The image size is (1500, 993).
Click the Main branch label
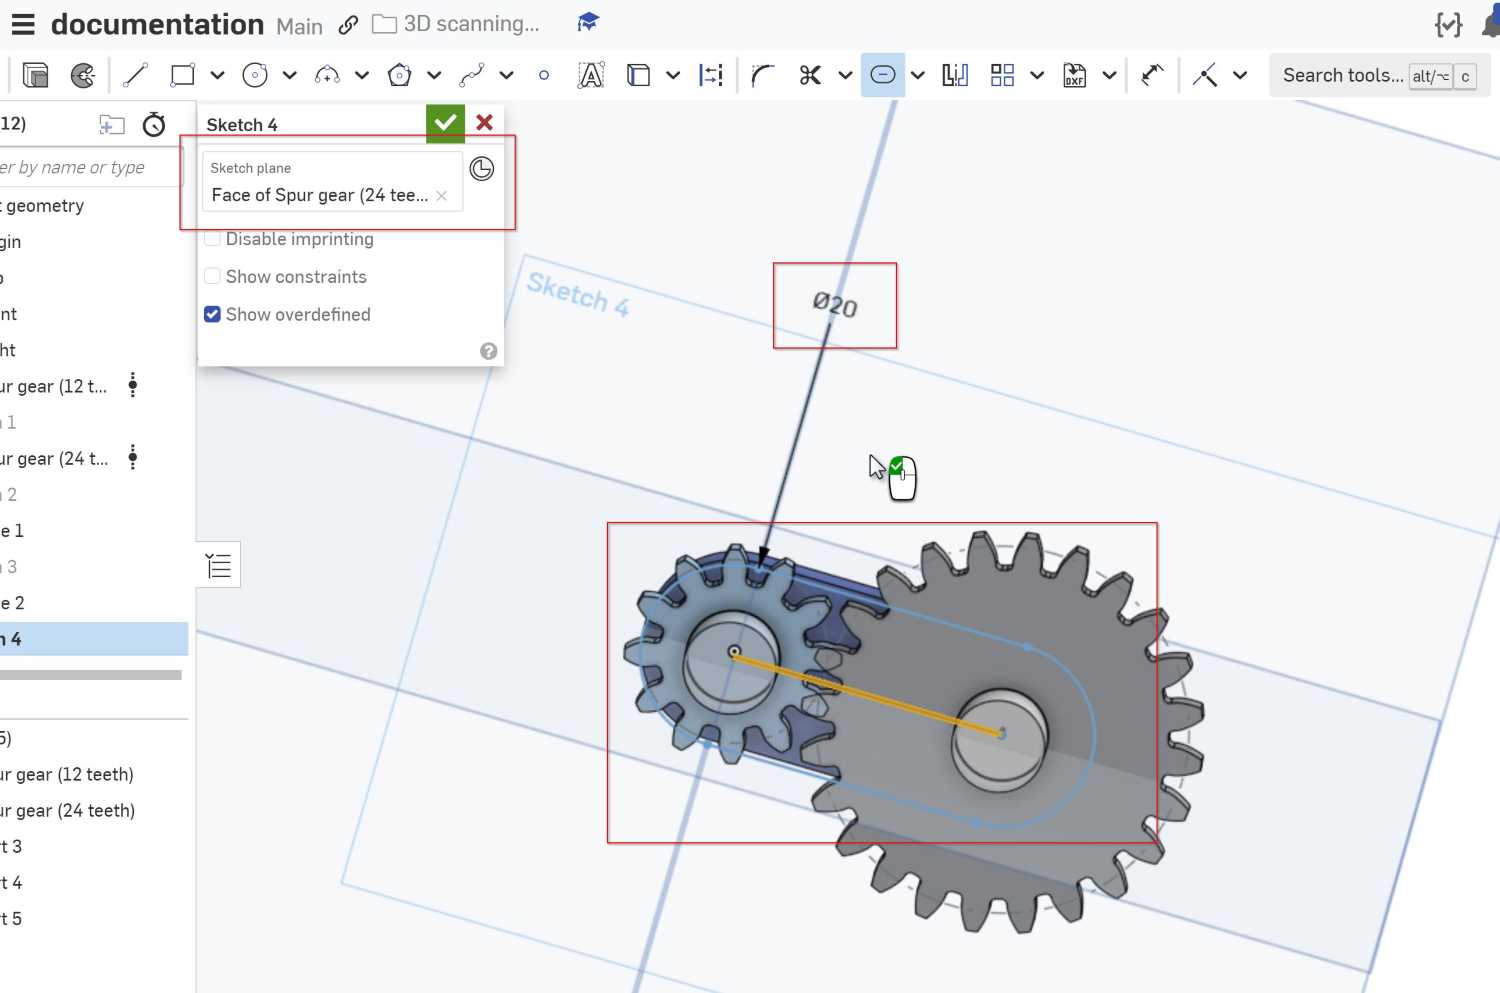300,27
